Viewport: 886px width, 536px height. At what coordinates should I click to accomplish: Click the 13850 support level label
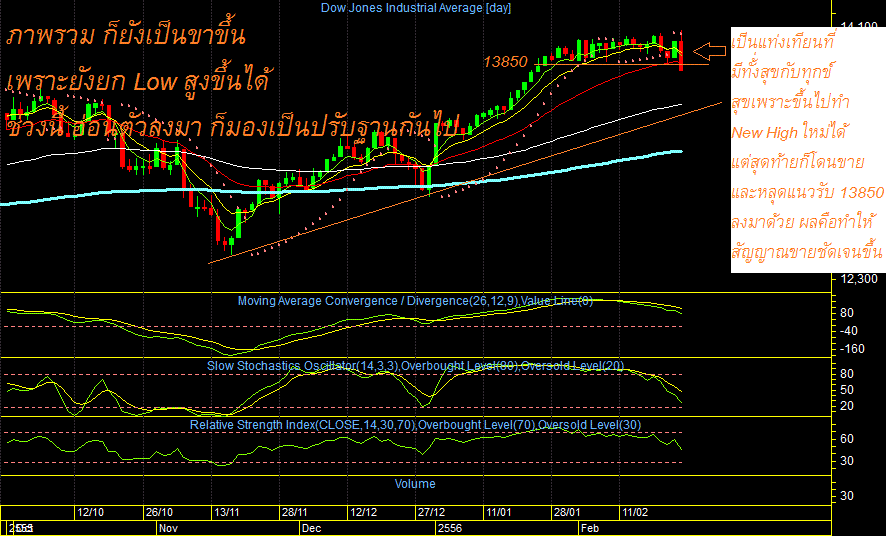pos(506,62)
